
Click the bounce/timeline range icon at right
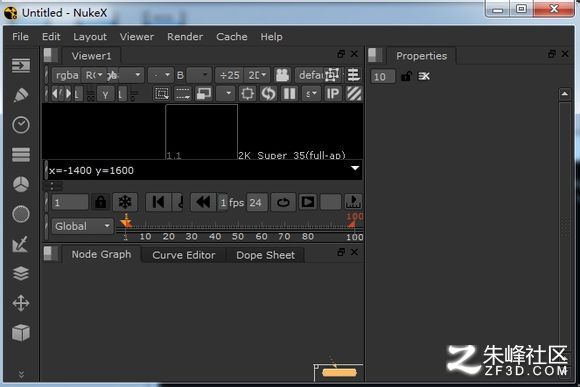click(x=353, y=202)
